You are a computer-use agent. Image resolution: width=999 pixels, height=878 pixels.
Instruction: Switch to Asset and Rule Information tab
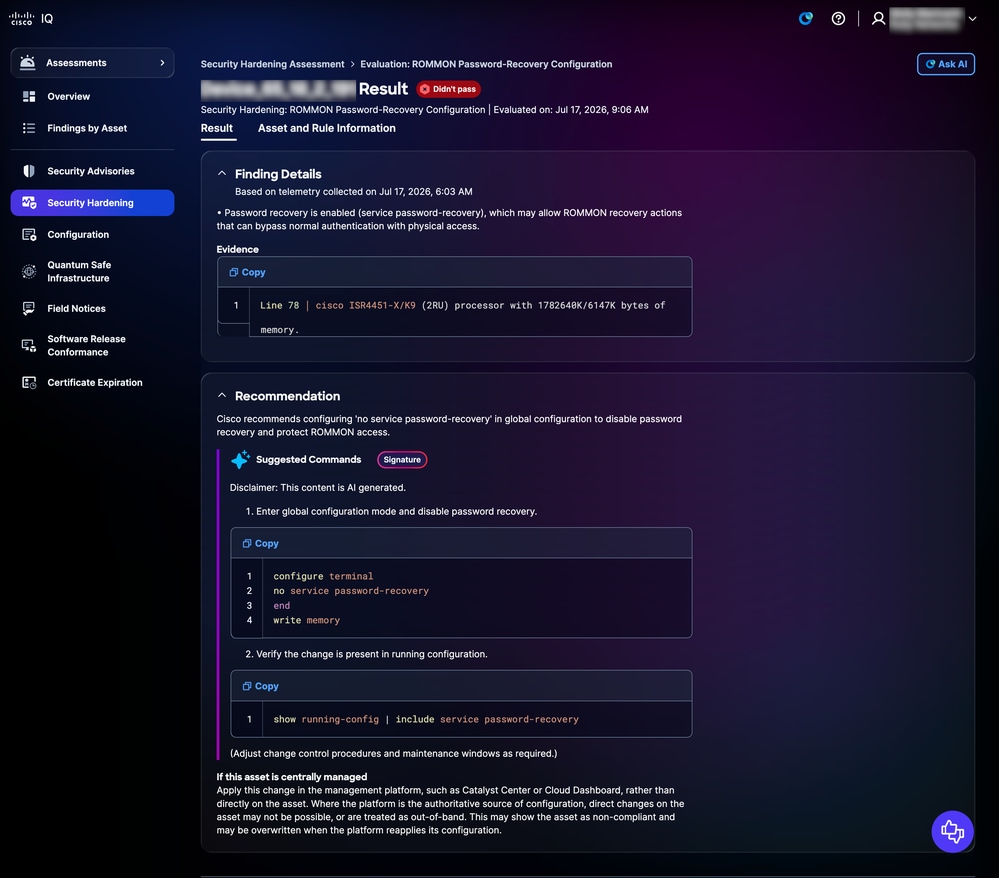click(326, 128)
